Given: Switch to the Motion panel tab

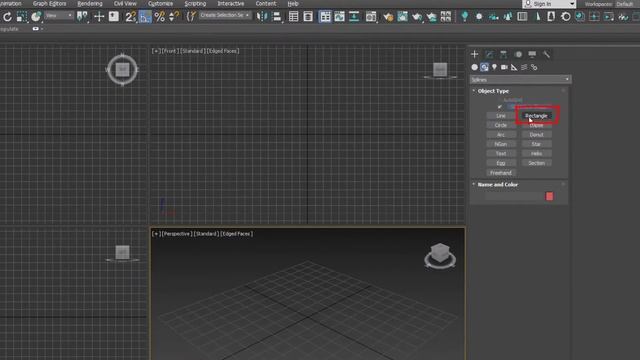Looking at the screenshot, I should (x=518, y=54).
